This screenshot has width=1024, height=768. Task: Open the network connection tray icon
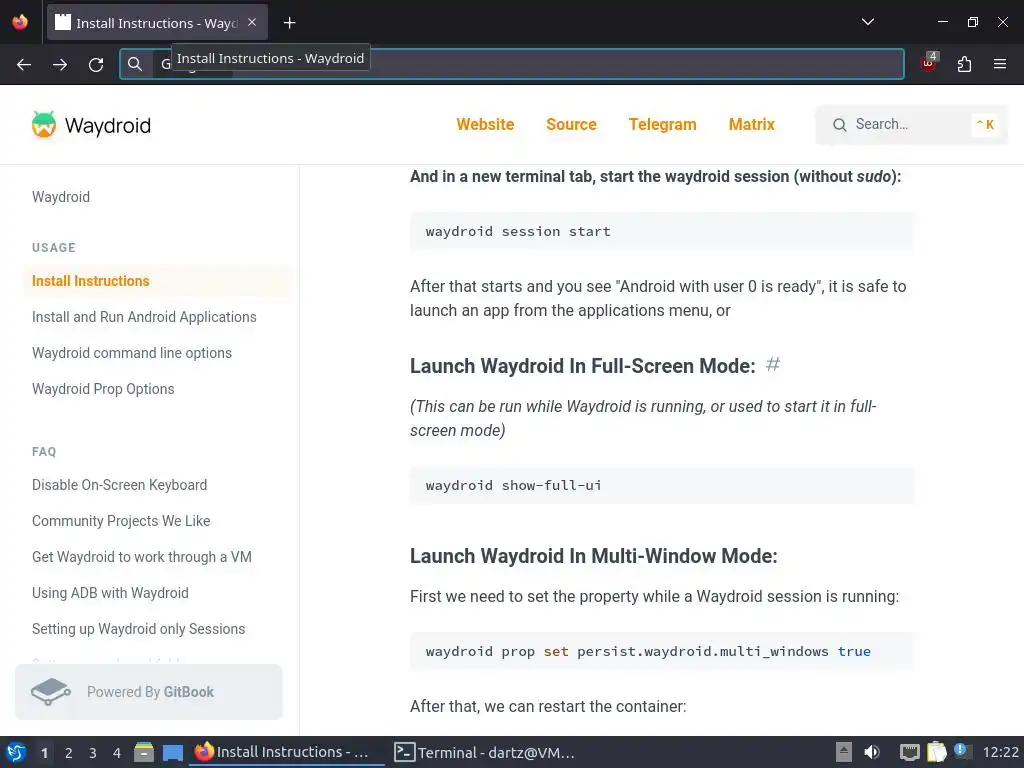(x=910, y=752)
